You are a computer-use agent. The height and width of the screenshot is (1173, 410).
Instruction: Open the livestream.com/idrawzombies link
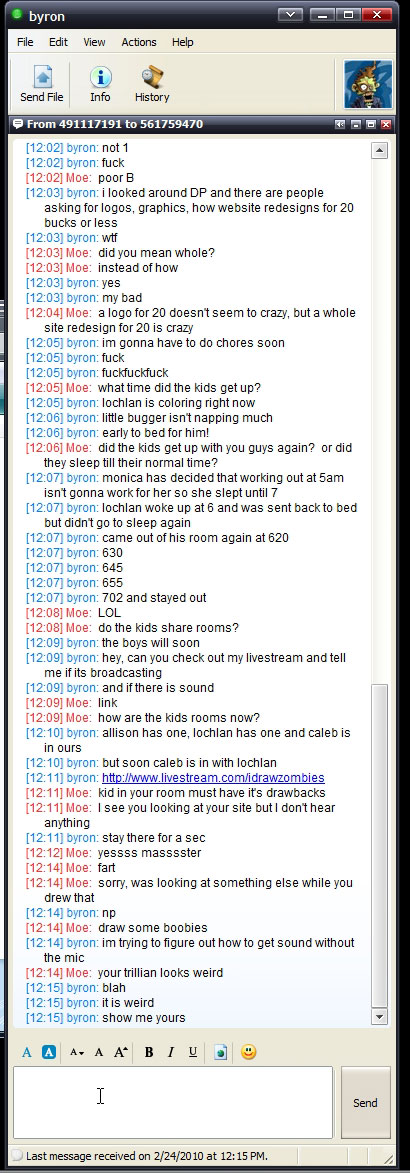(x=213, y=778)
